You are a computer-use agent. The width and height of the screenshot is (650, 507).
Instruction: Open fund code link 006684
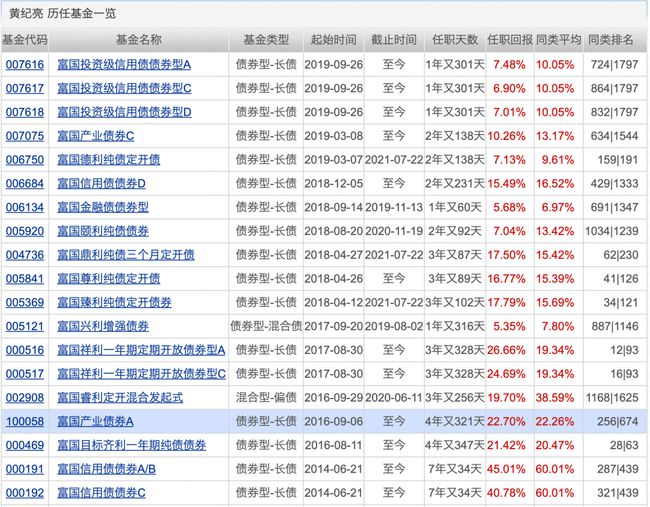point(25,184)
